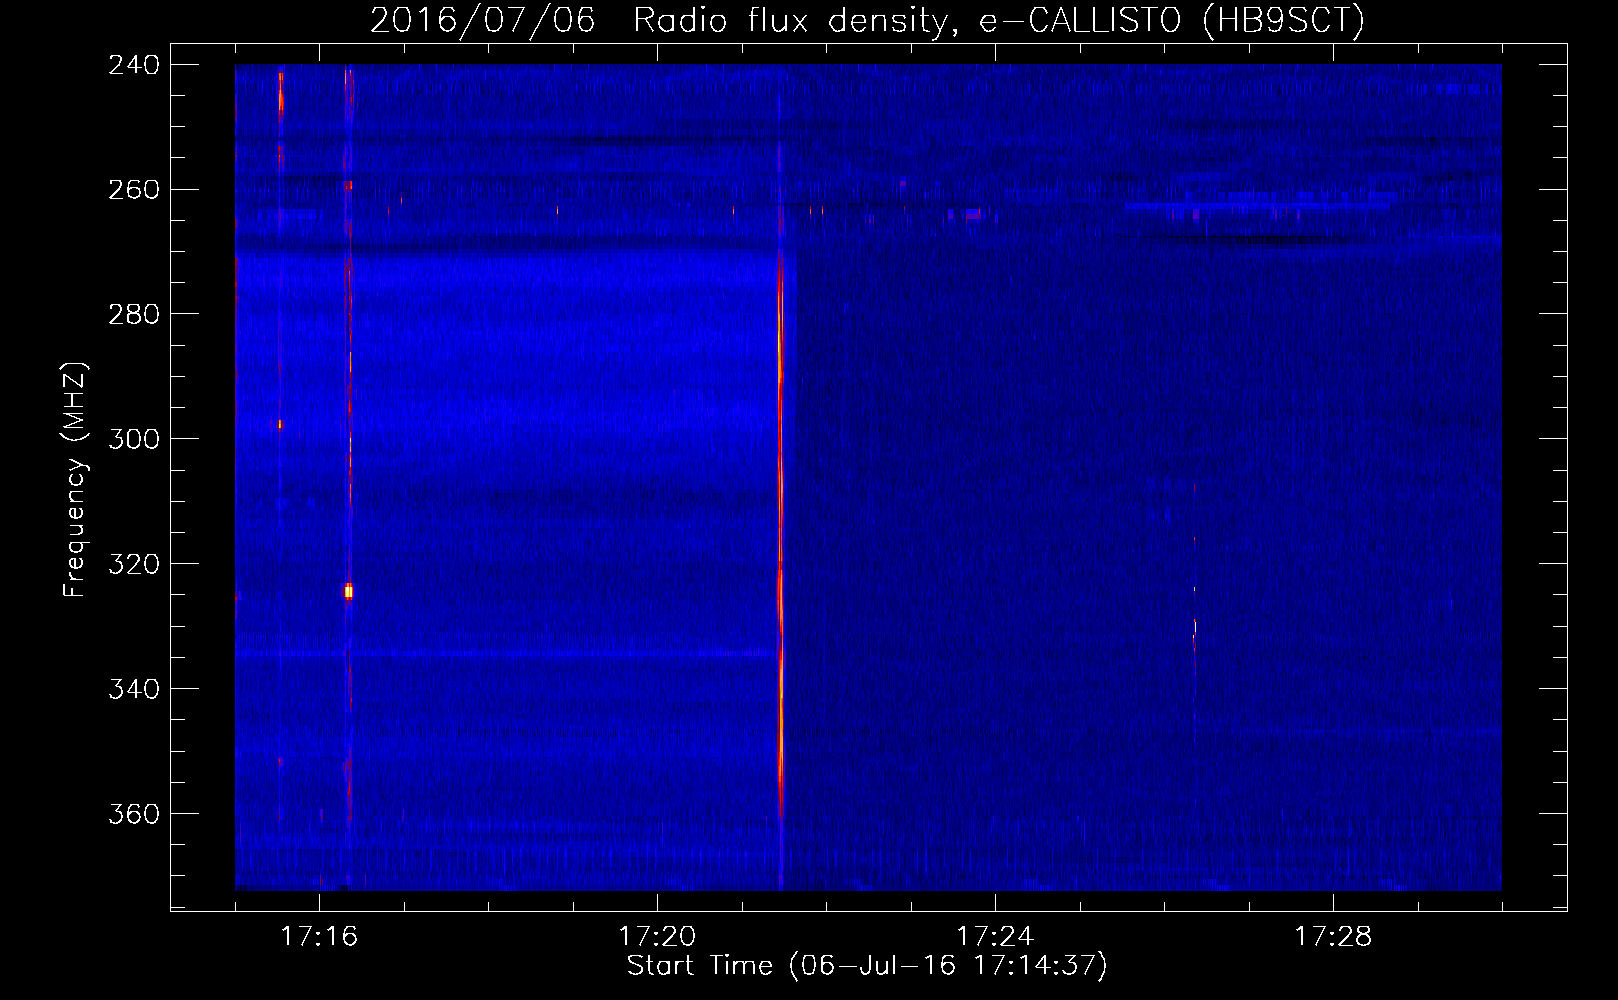Select the 300 frequency axis label
Viewport: 1618px width, 1000px height.
[x=134, y=440]
